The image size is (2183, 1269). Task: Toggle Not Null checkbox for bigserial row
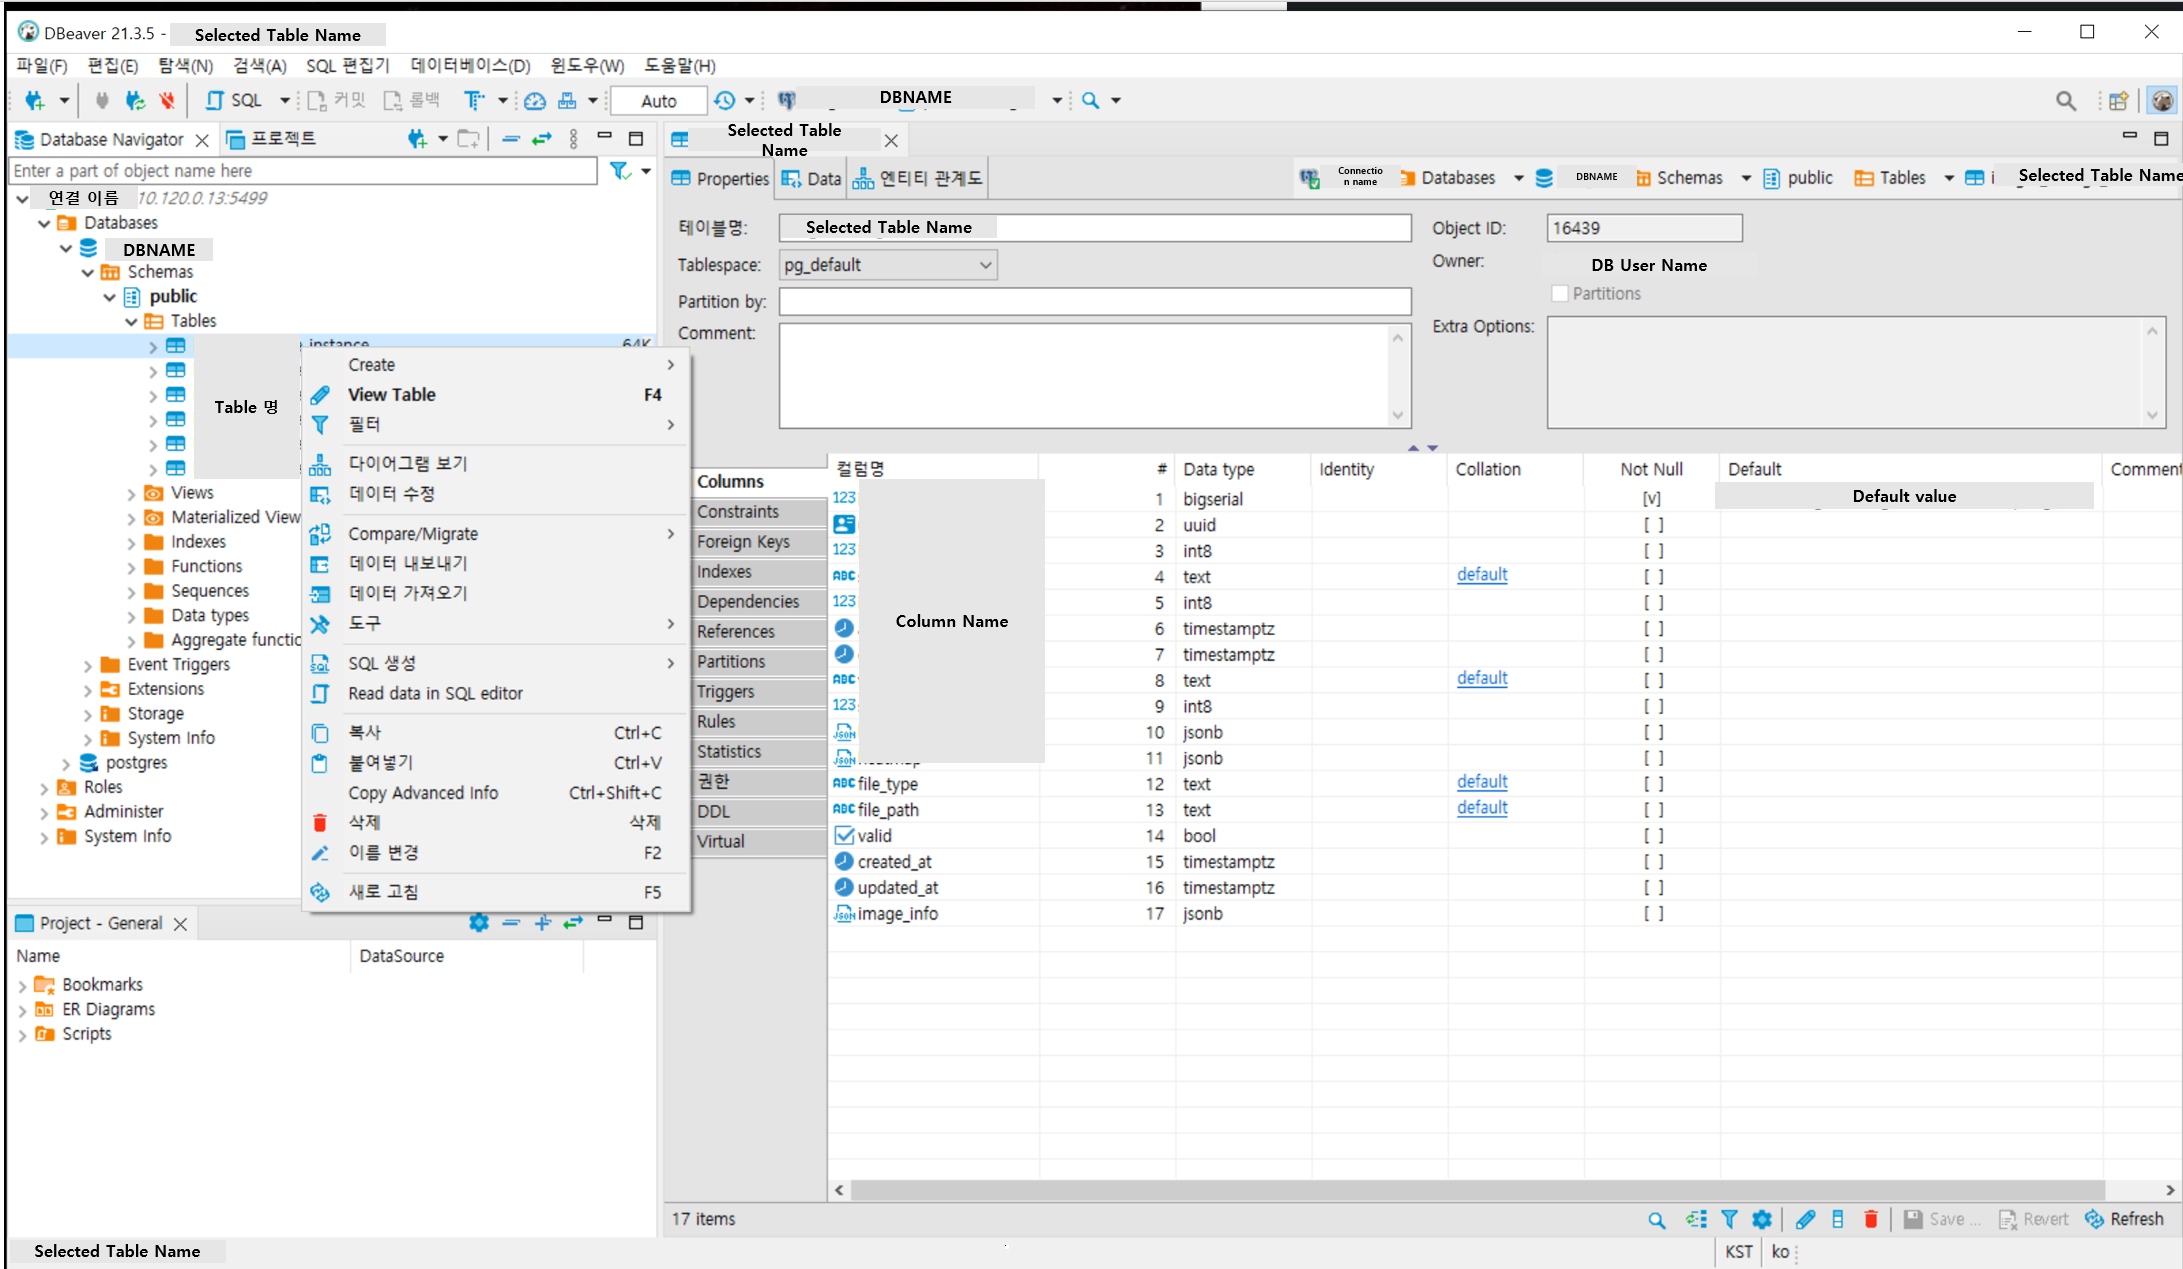pos(1652,498)
